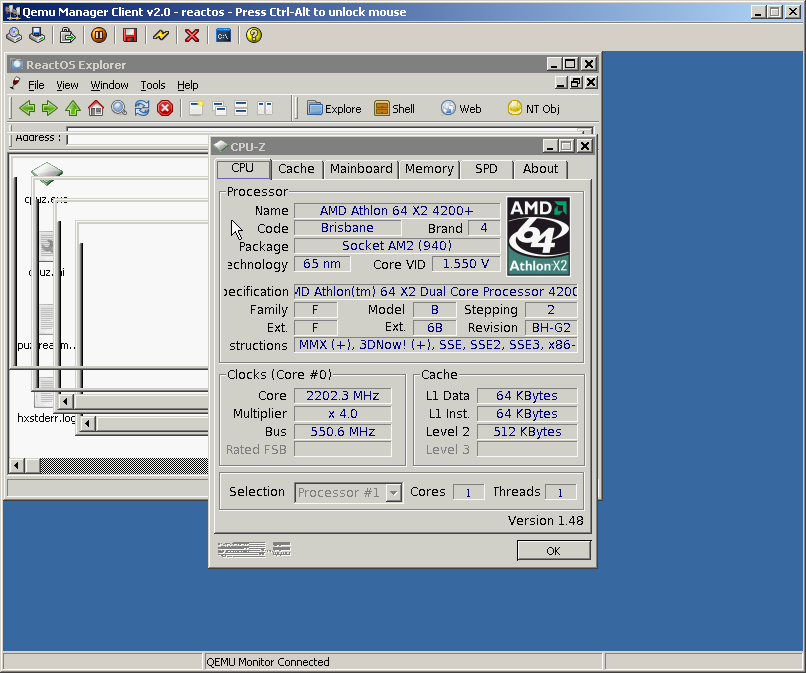Viewport: 806px width, 673px height.
Task: Open the Window menu in ReactOS Explorer
Action: tap(109, 85)
